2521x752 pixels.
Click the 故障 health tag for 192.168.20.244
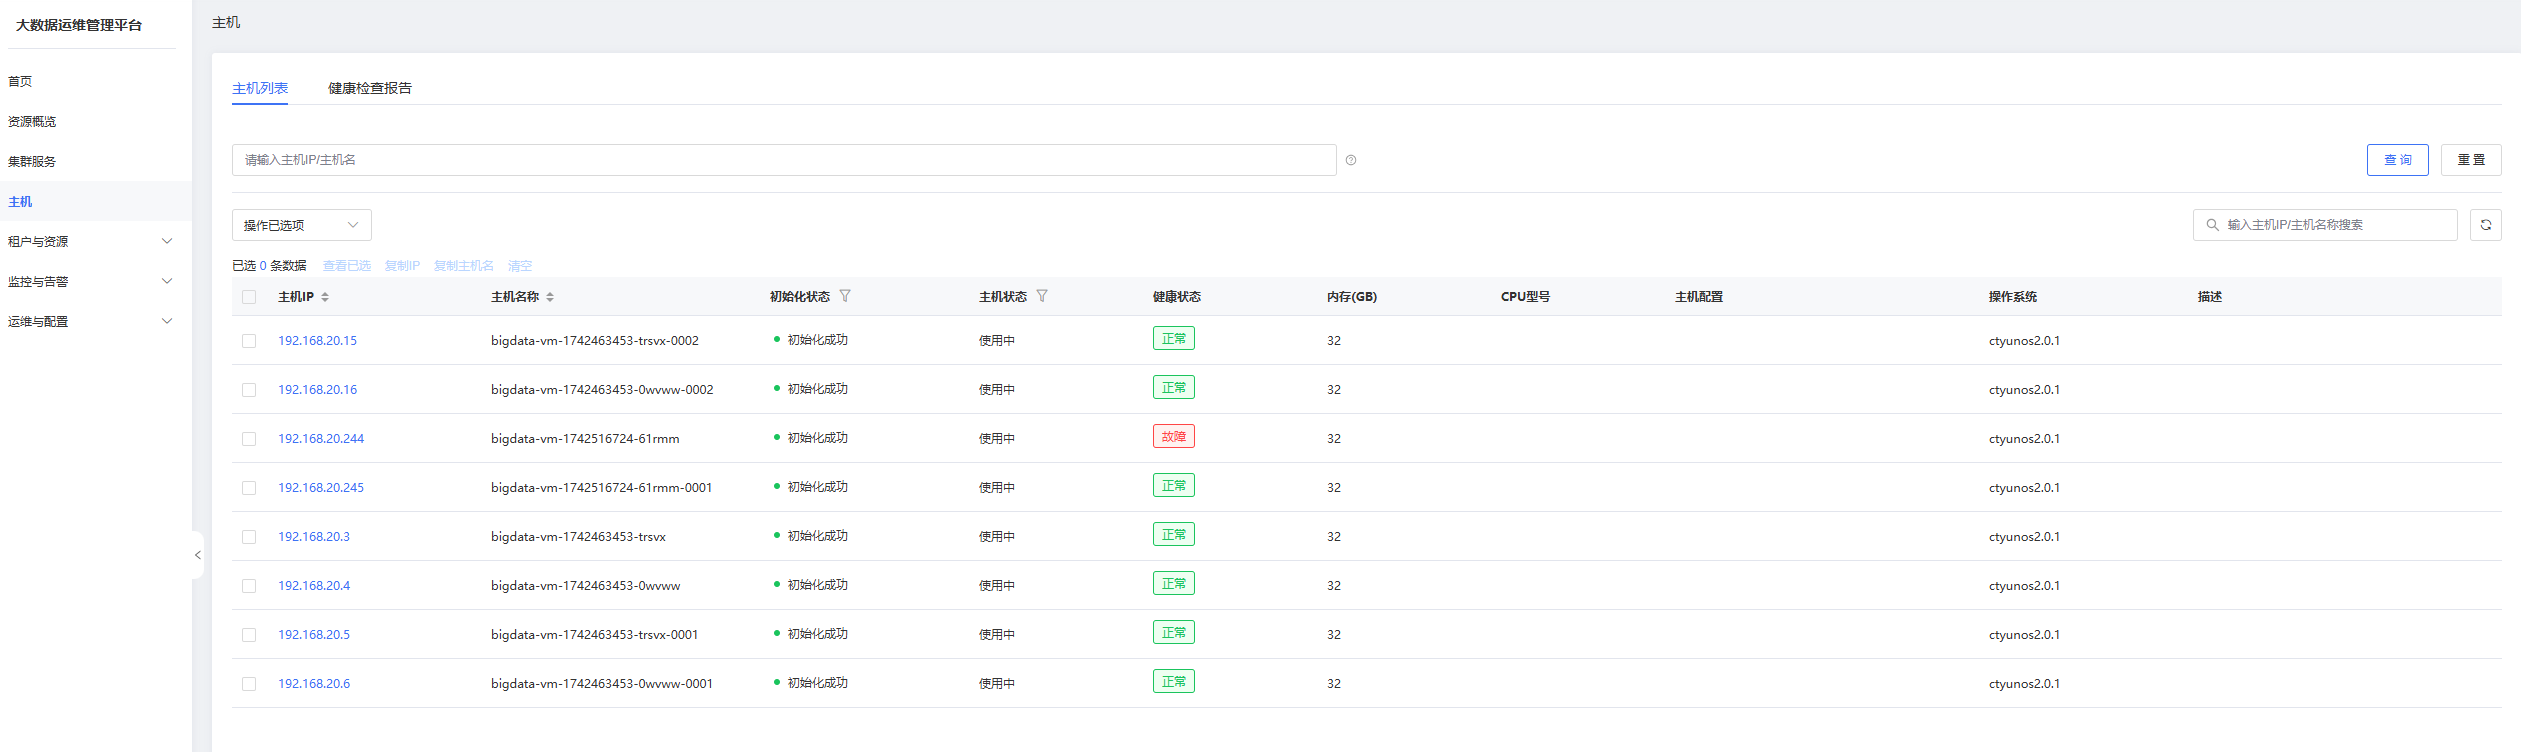point(1174,437)
